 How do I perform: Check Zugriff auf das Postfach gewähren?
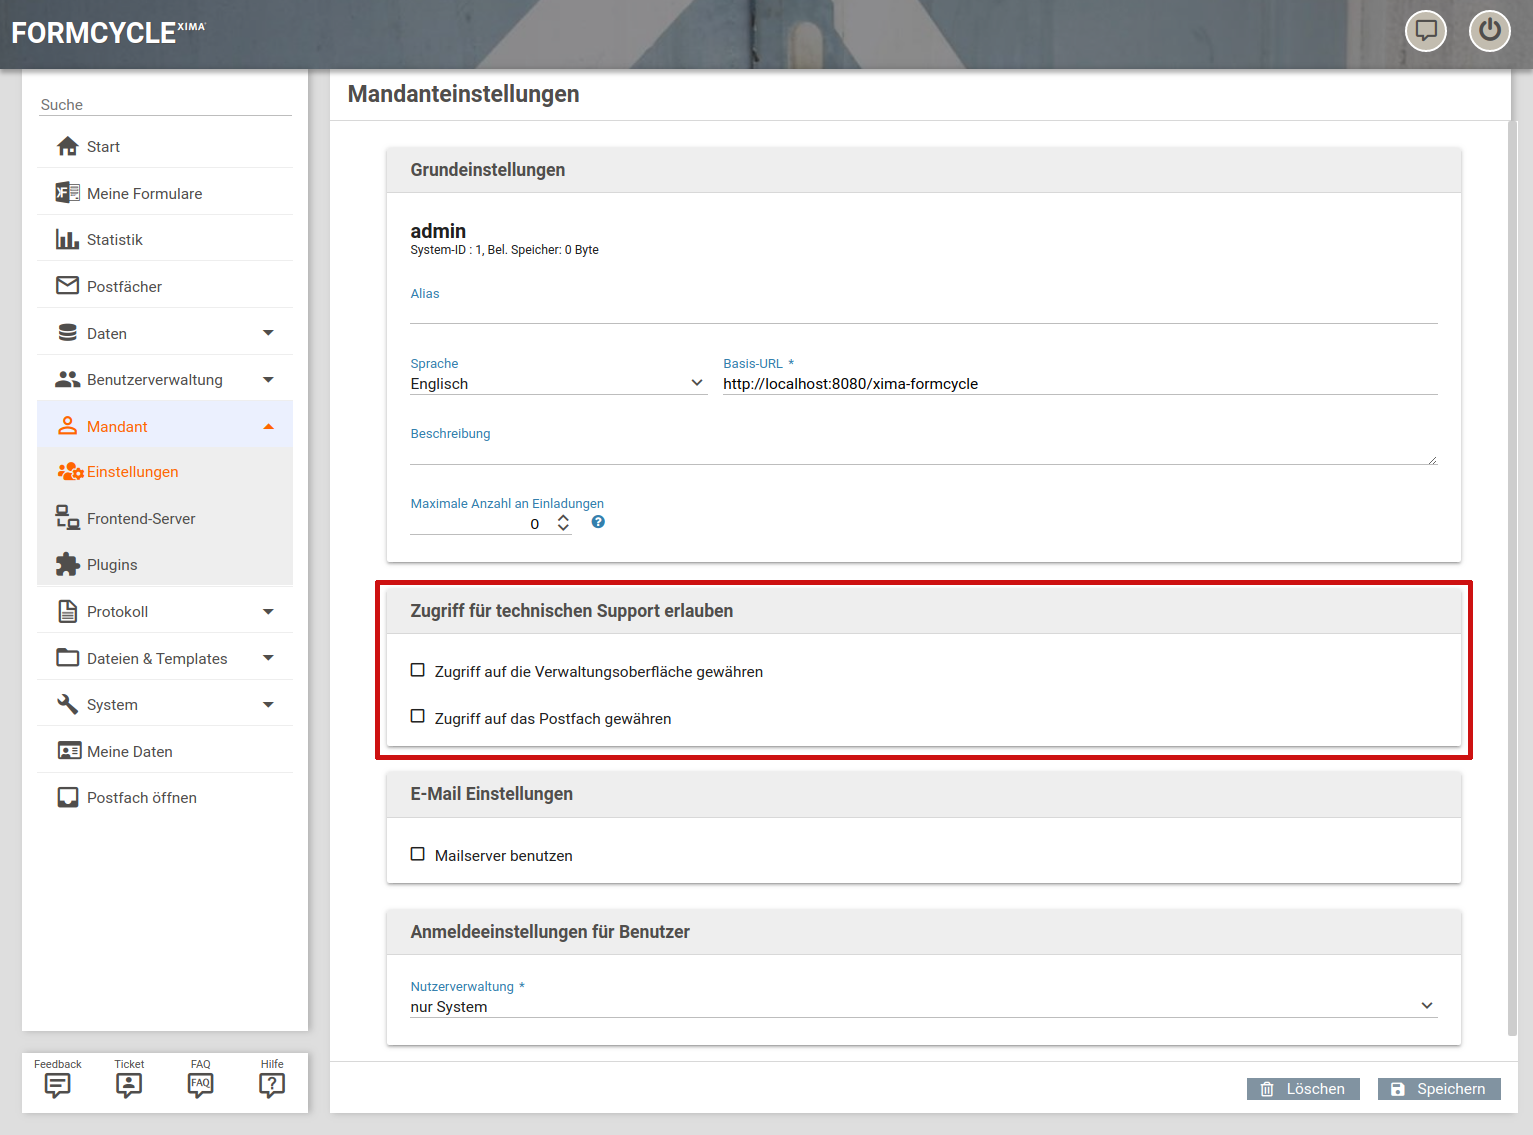coord(418,717)
